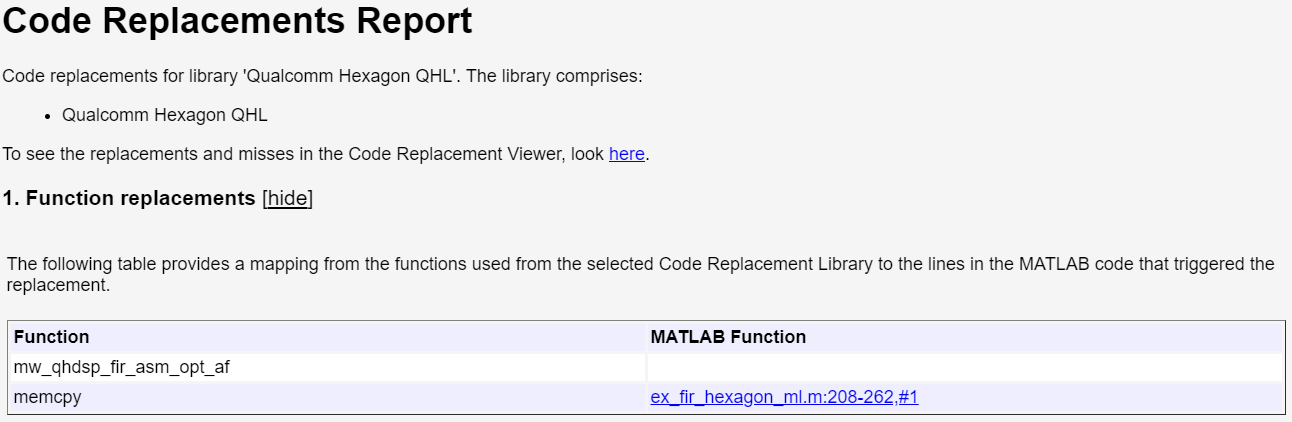Click the bullet marker before Qualcomm Hexagon QHL
Viewport: 1292px width, 422px height.
tap(48, 115)
